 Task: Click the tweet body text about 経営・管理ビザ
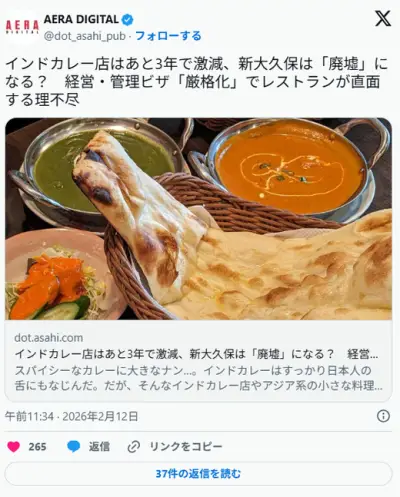click(x=197, y=82)
